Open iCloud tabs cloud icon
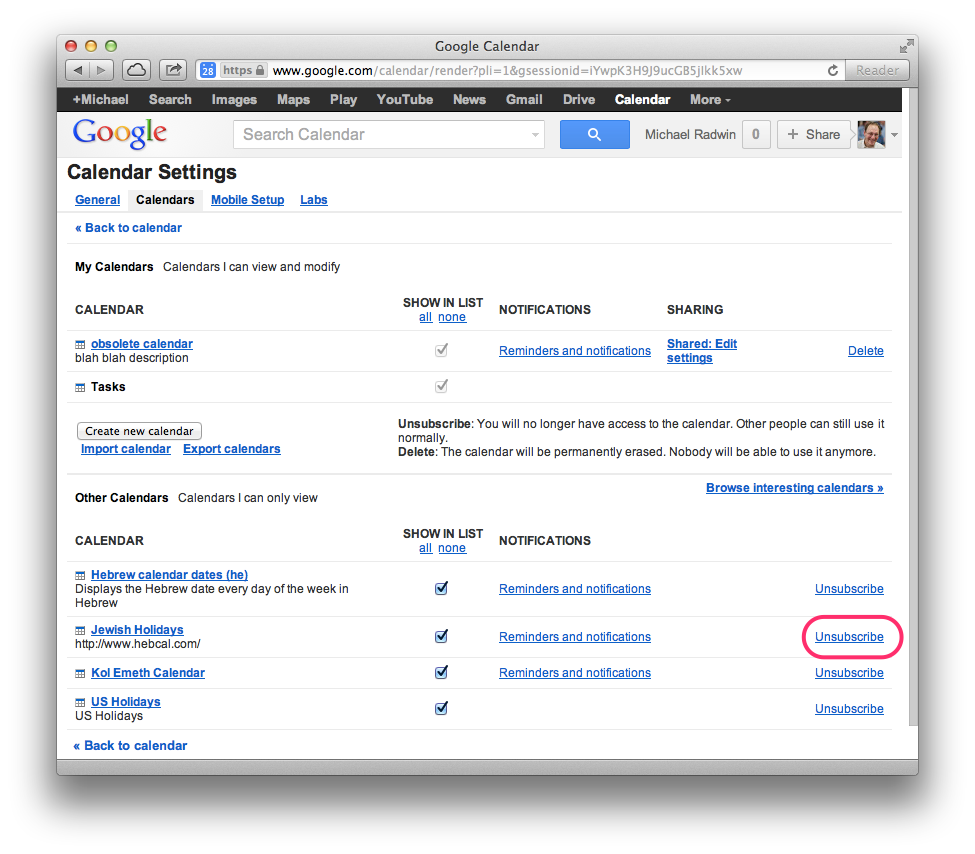Viewport: 975px width, 854px height. pos(136,70)
